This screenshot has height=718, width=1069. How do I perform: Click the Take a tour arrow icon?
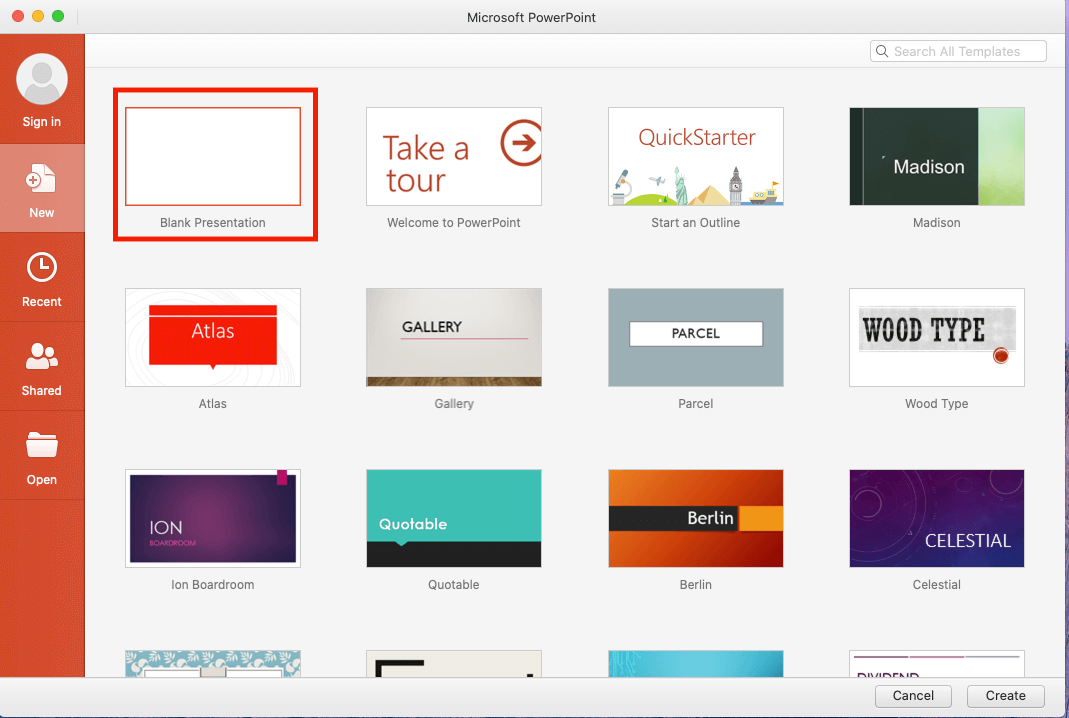tap(522, 143)
